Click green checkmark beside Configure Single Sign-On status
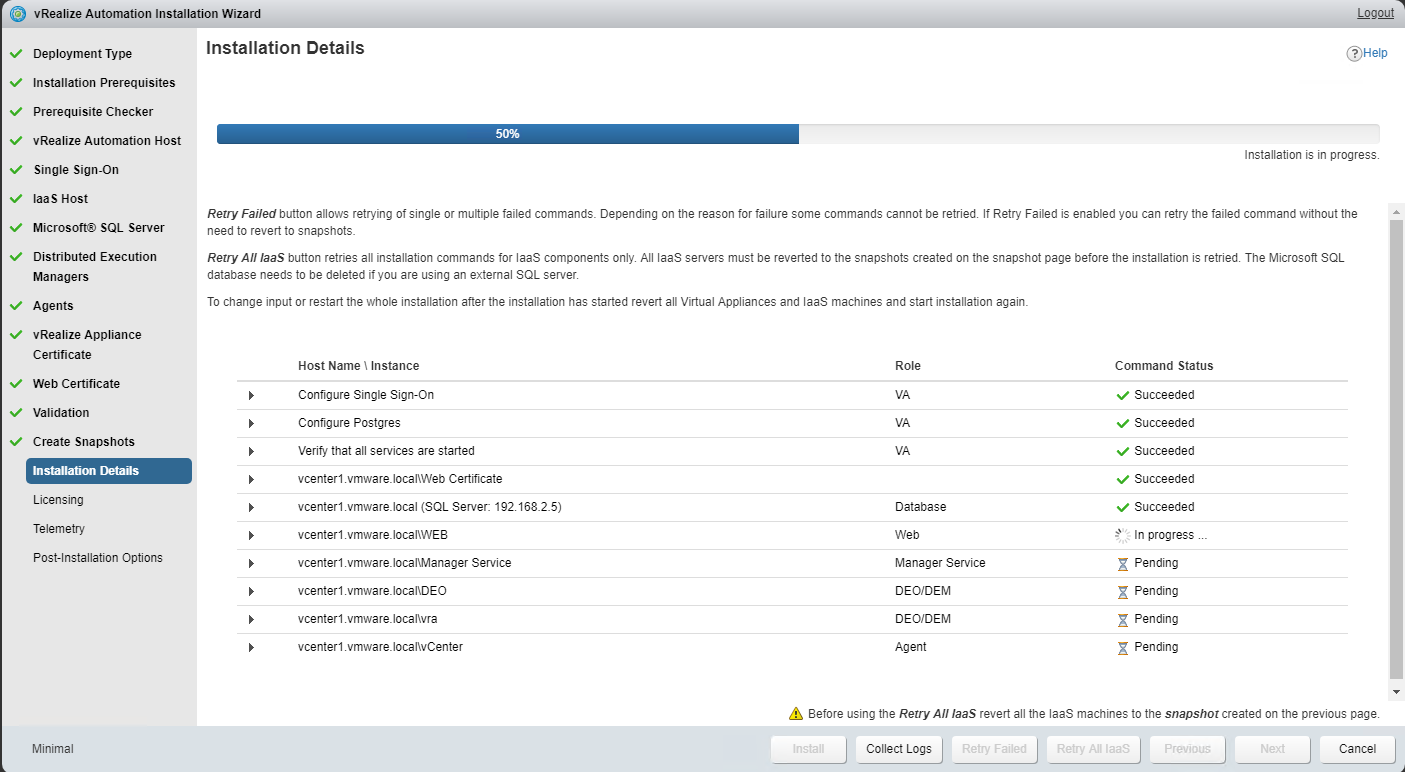 [1122, 395]
